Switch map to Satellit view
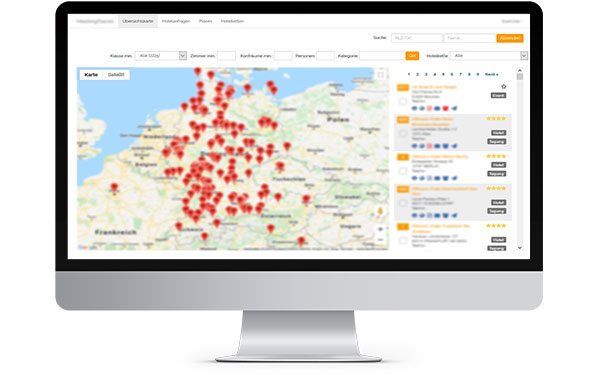600x375 pixels. pyautogui.click(x=116, y=75)
